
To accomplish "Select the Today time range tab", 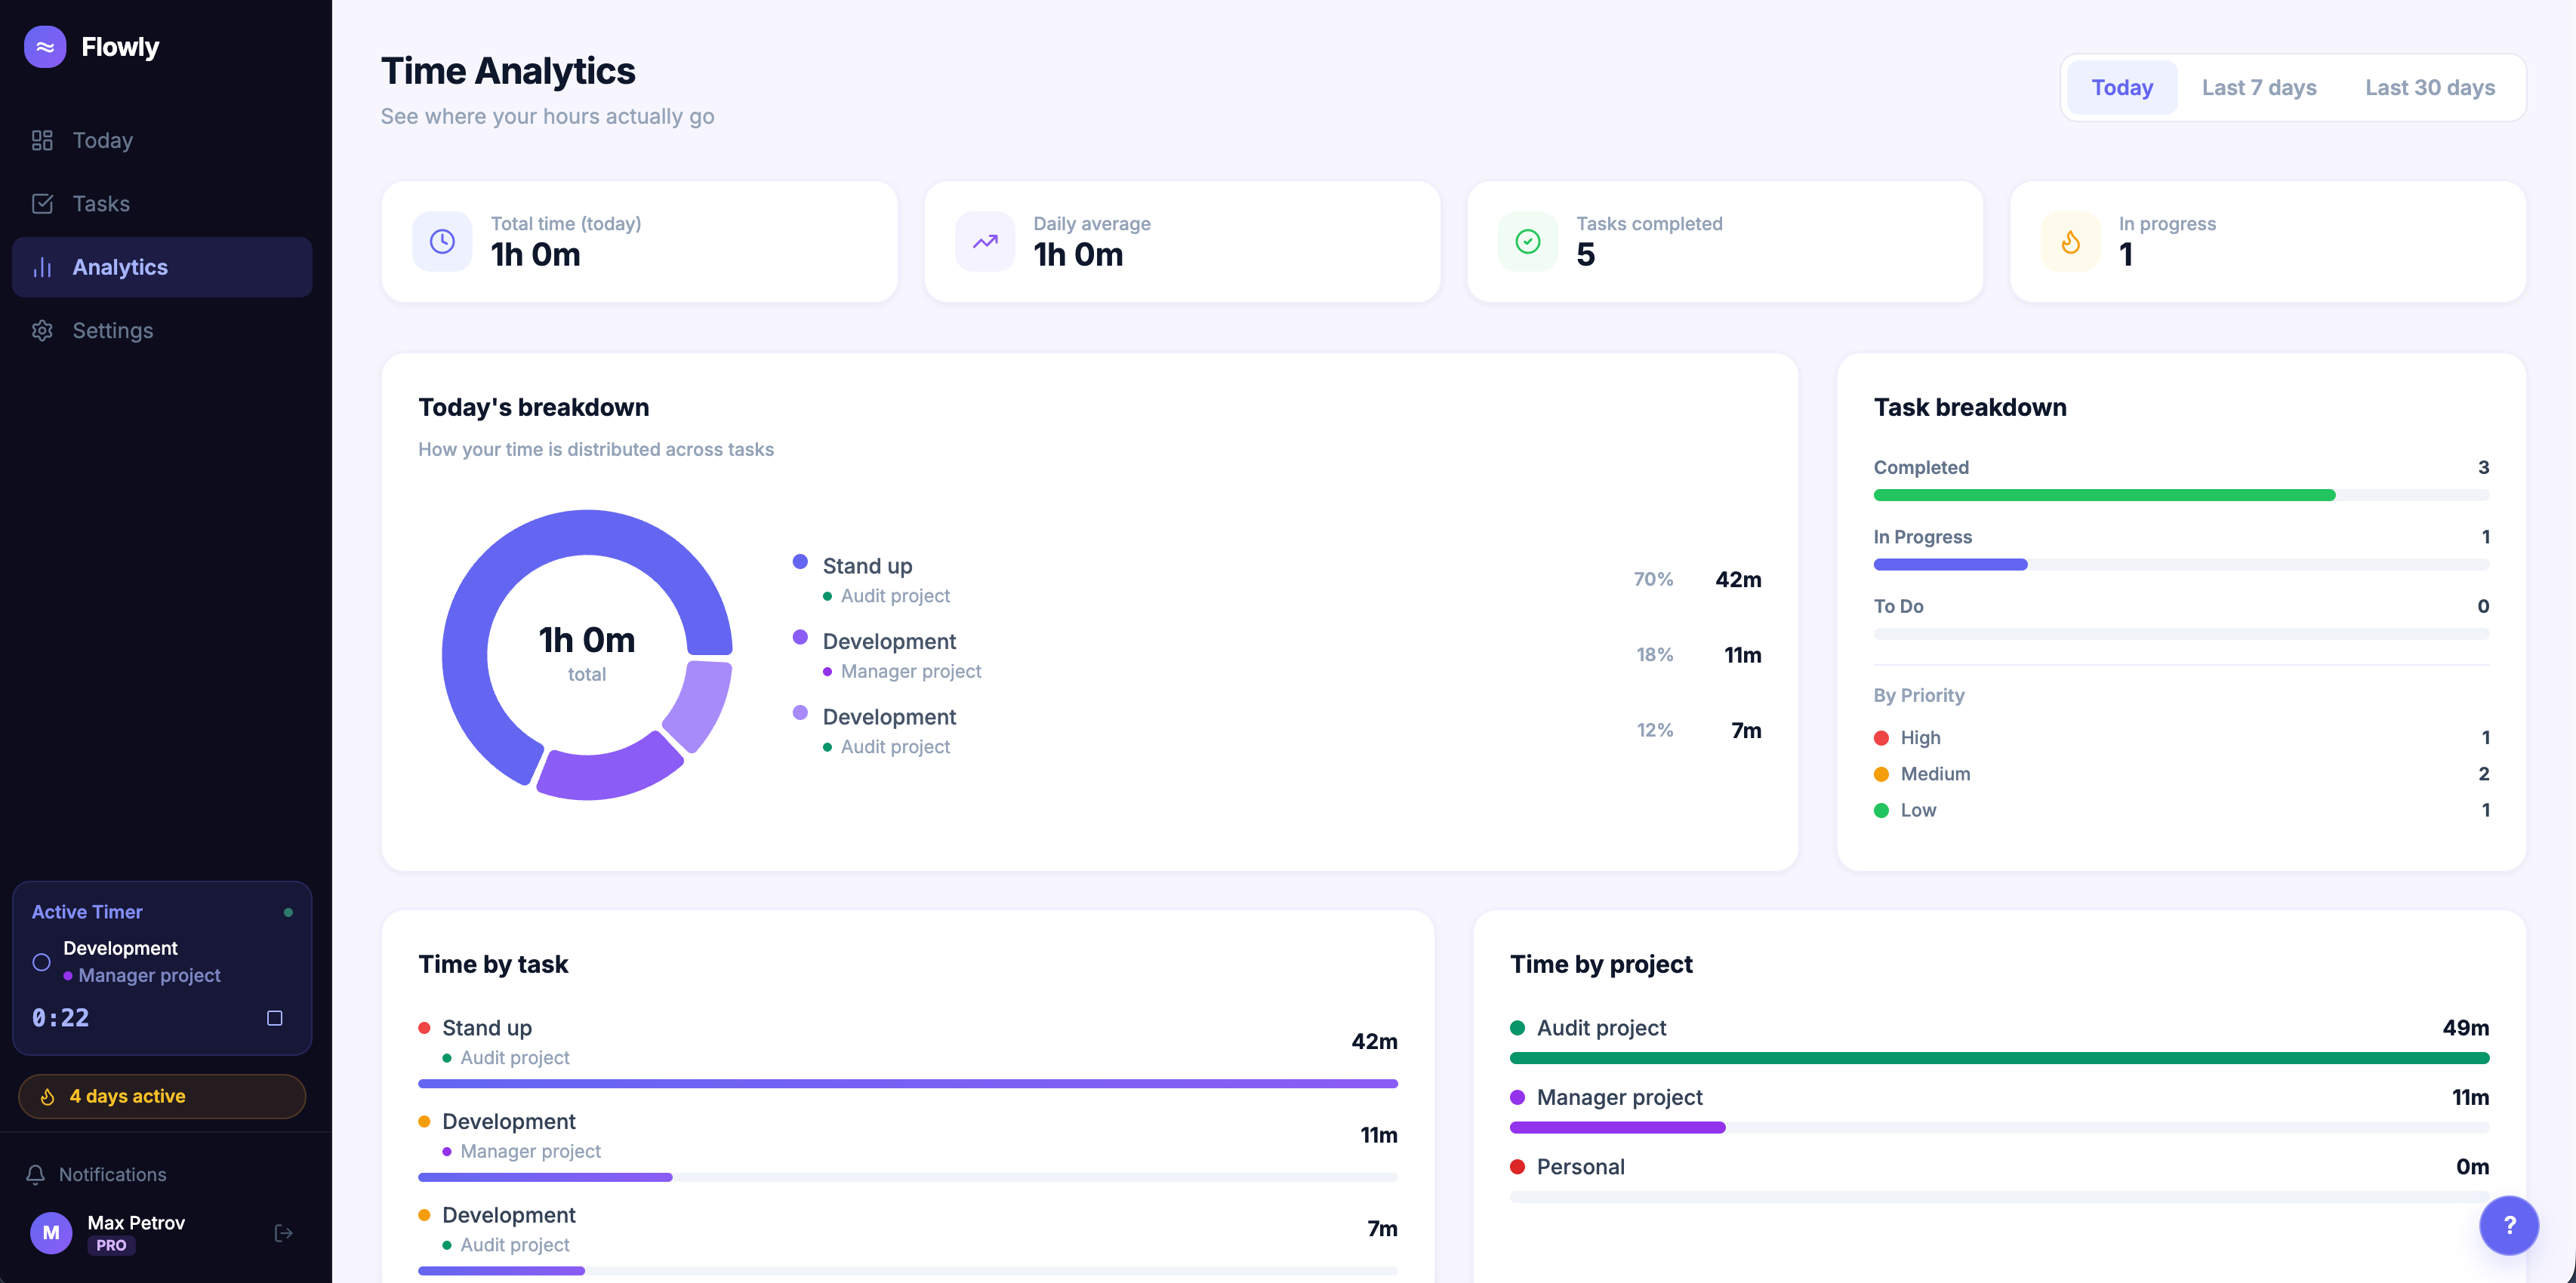I will (2121, 88).
